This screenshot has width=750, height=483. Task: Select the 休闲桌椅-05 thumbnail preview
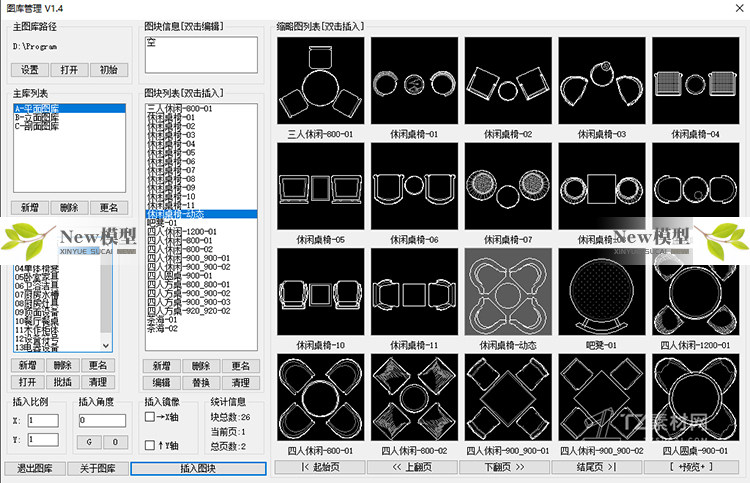click(x=320, y=186)
